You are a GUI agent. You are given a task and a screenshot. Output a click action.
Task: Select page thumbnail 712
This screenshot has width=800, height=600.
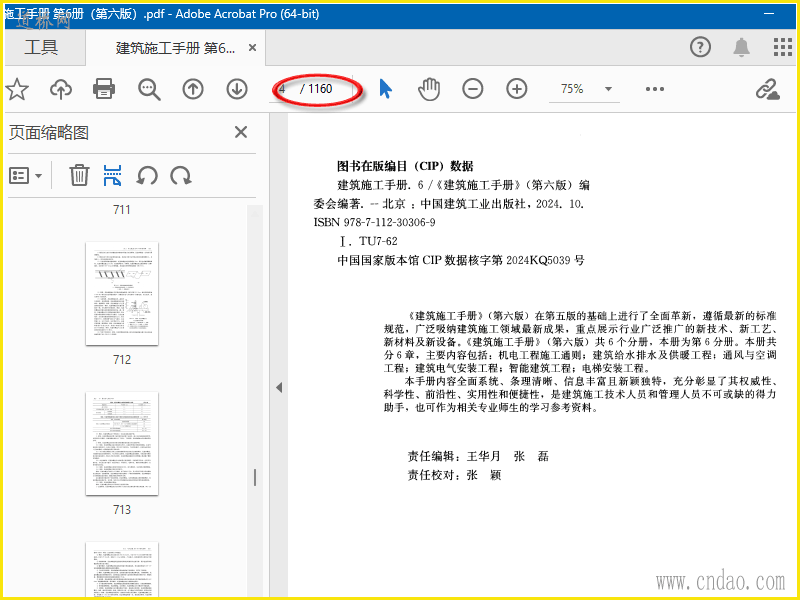coord(122,294)
